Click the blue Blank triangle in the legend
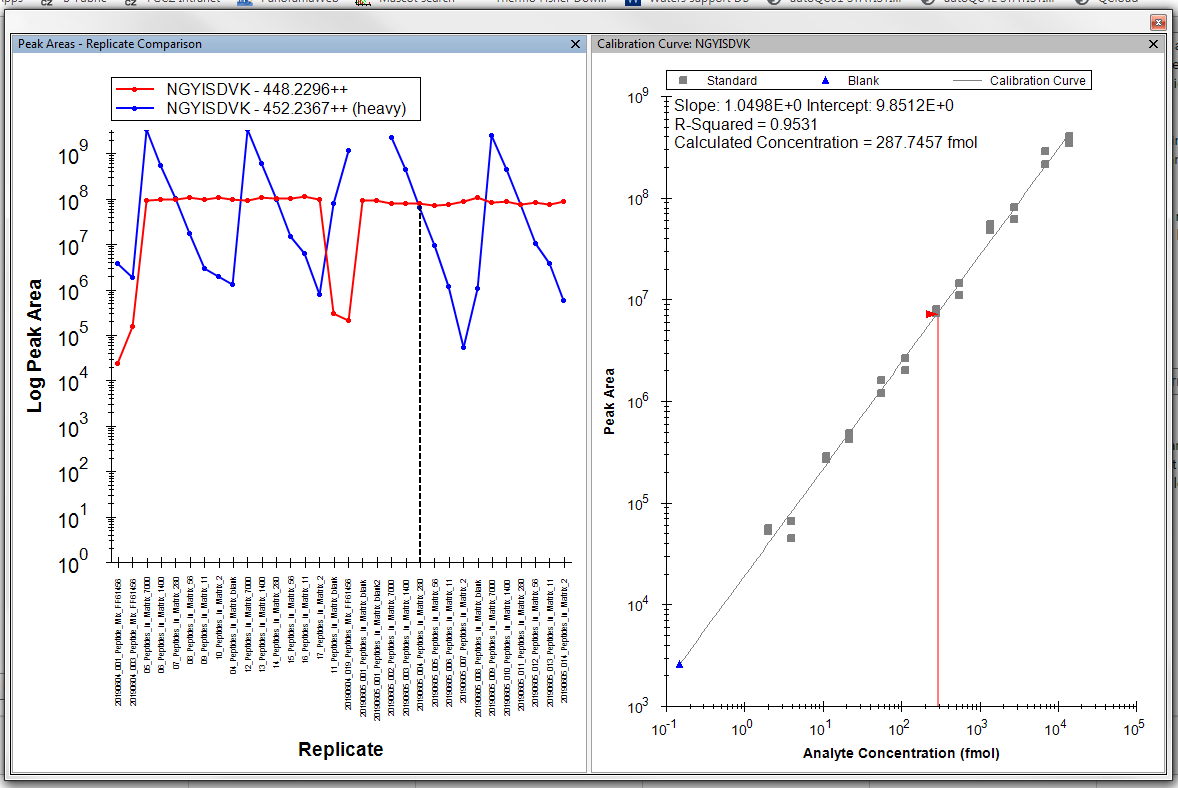Viewport: 1178px width, 788px height. point(824,81)
